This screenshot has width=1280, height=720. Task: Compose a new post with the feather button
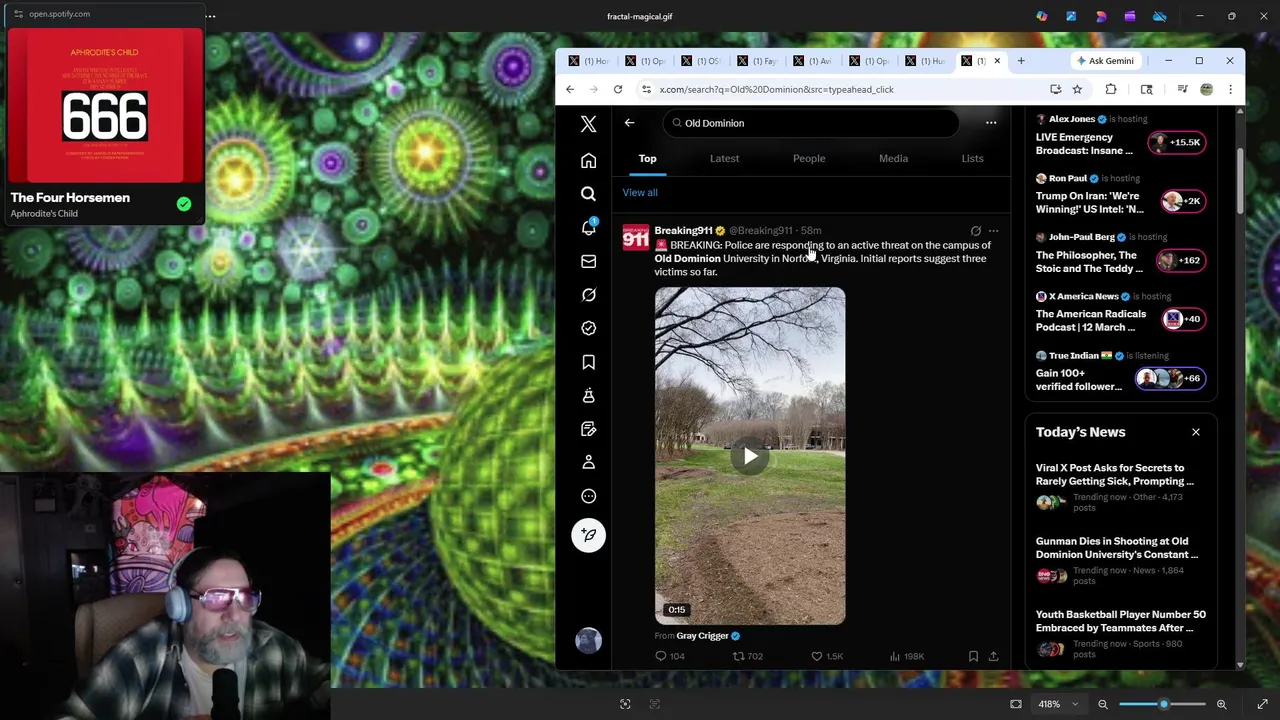coord(588,535)
